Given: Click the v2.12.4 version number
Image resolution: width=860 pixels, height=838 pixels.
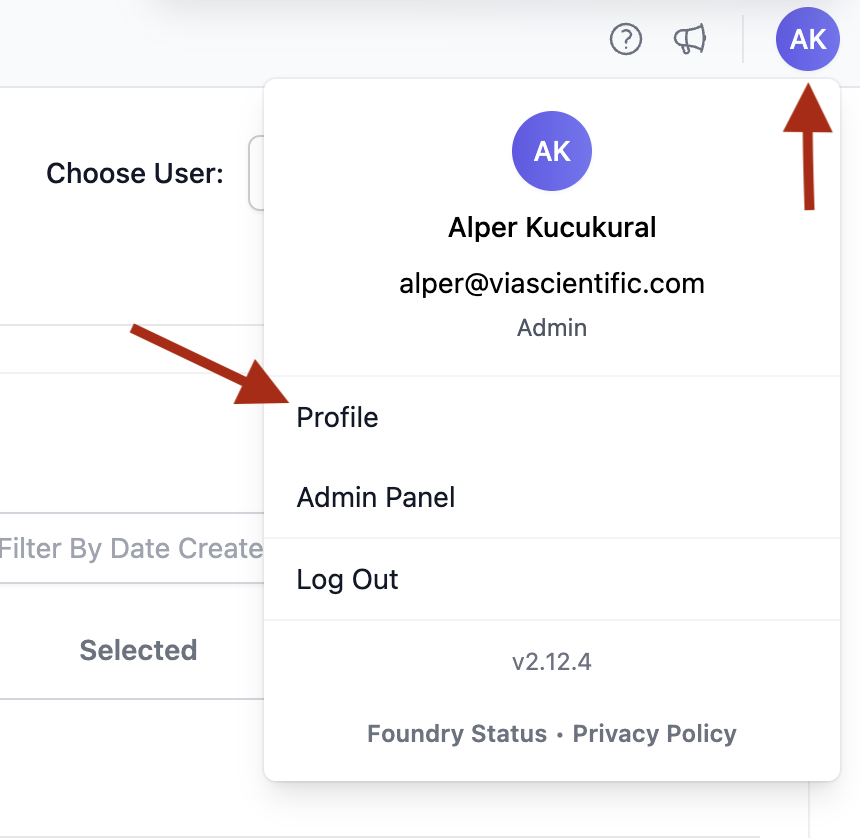Looking at the screenshot, I should click(552, 662).
